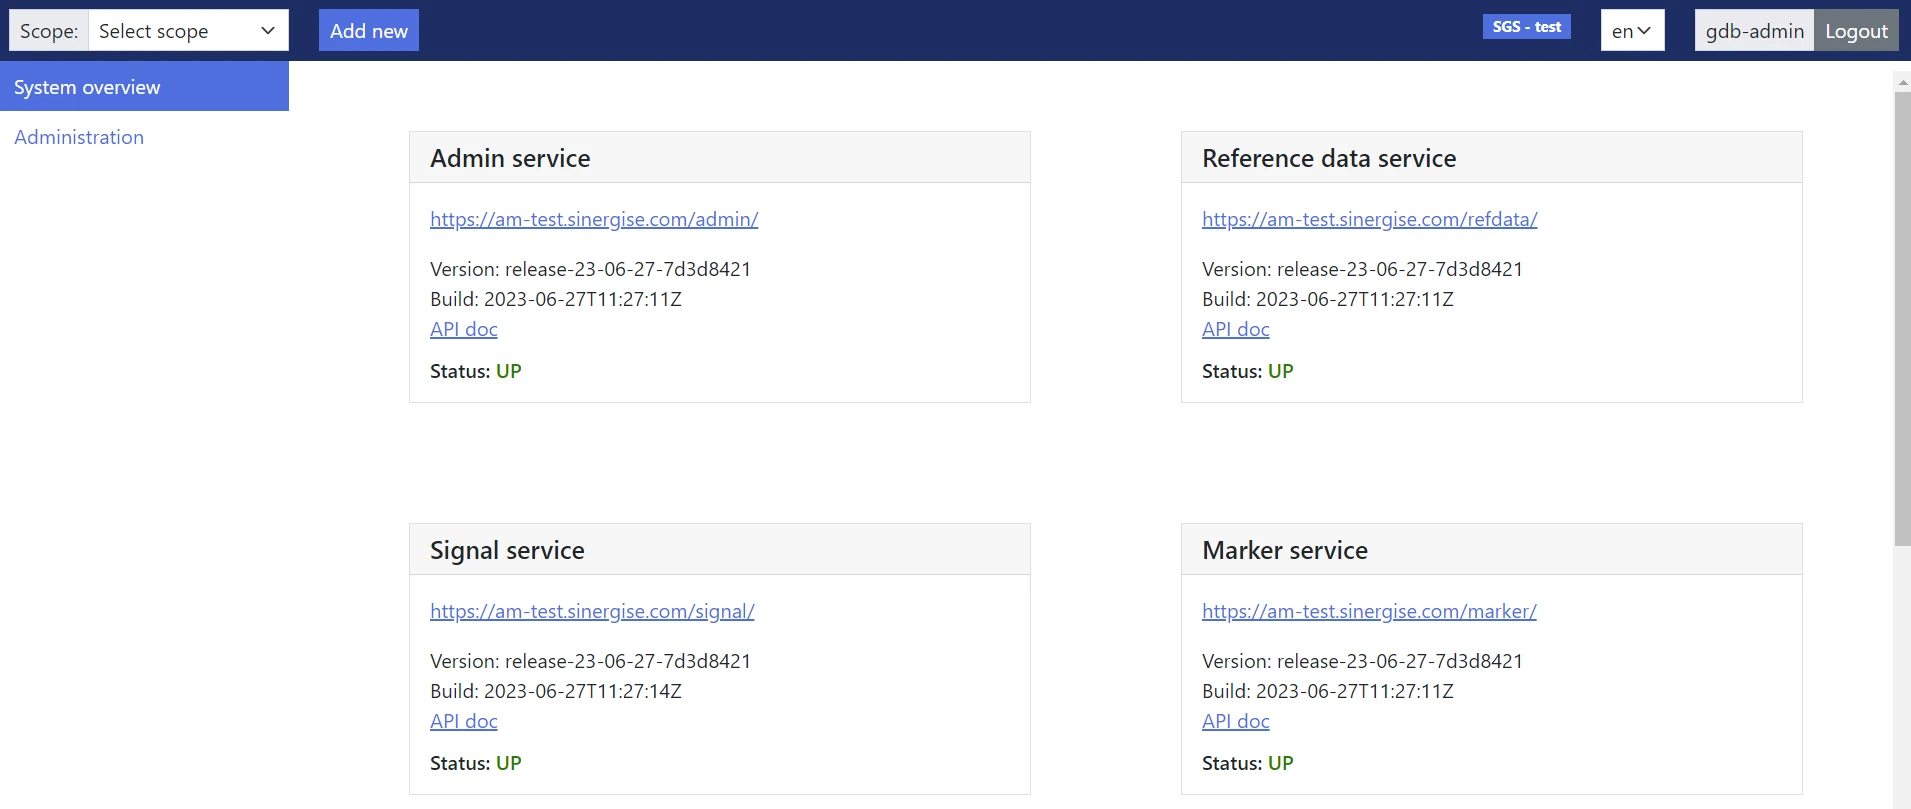Open the admin service URL link
The height and width of the screenshot is (809, 1911).
click(594, 219)
